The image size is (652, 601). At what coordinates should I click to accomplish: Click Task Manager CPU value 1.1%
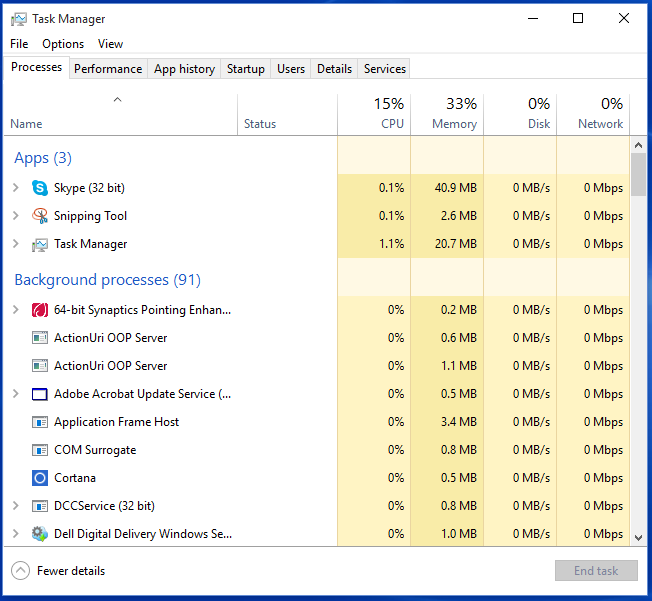391,244
